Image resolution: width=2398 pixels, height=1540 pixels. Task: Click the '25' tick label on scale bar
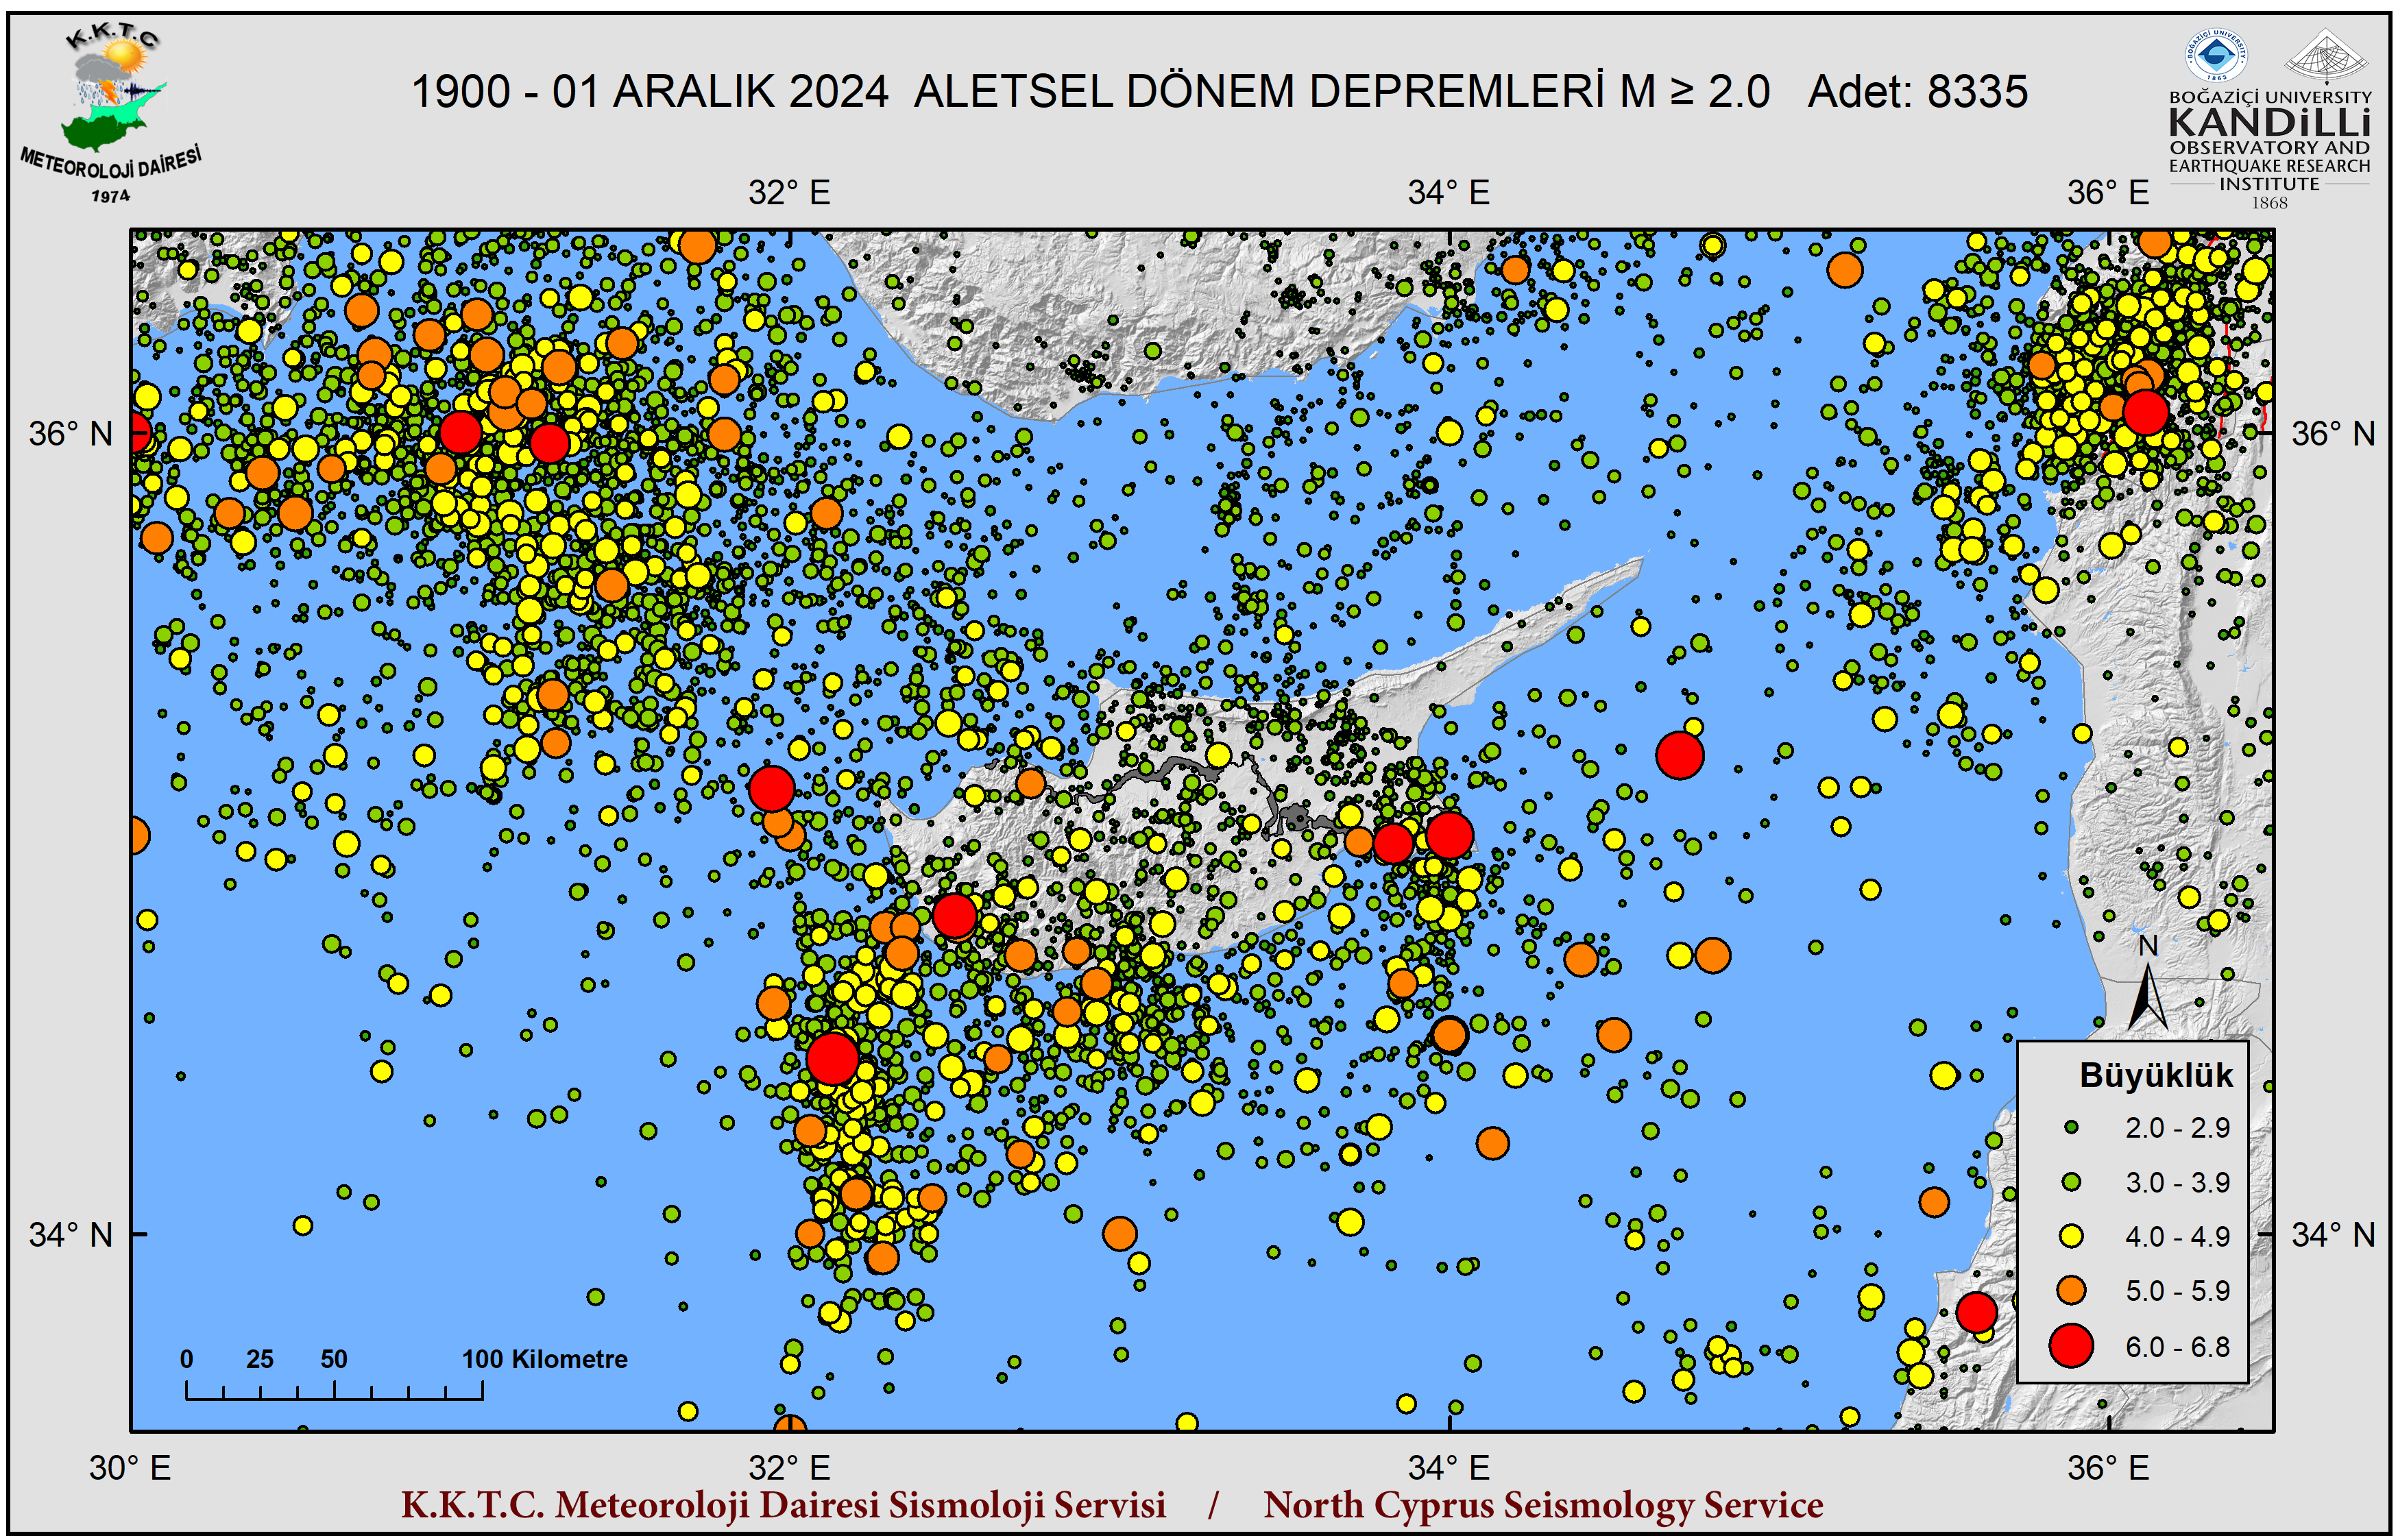pyautogui.click(x=260, y=1359)
